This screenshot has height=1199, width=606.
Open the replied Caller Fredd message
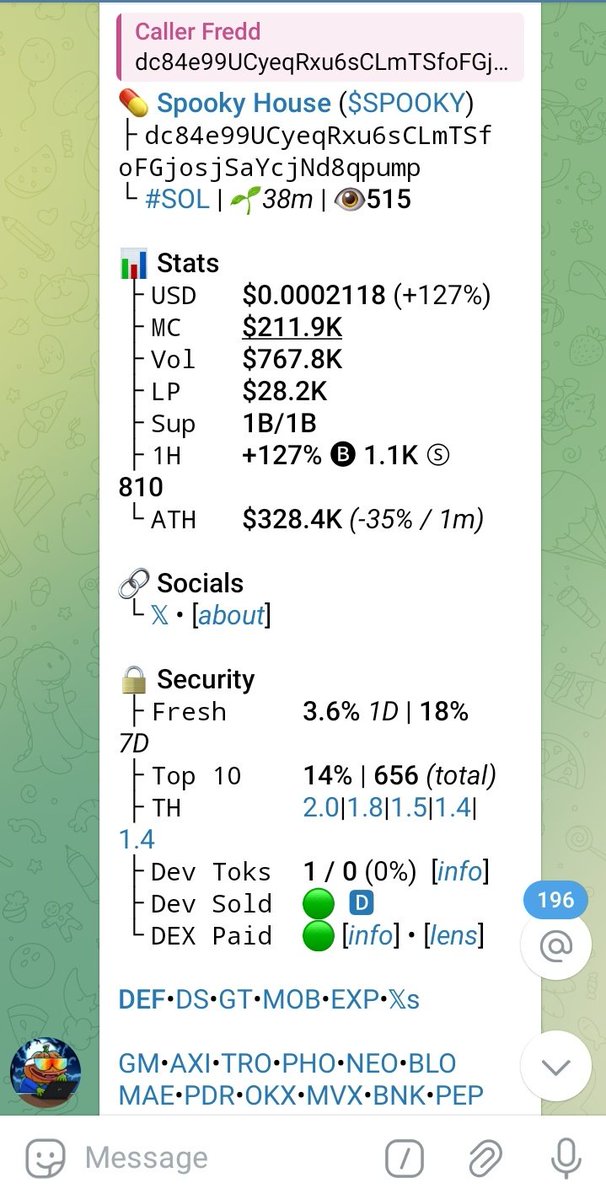(x=320, y=46)
